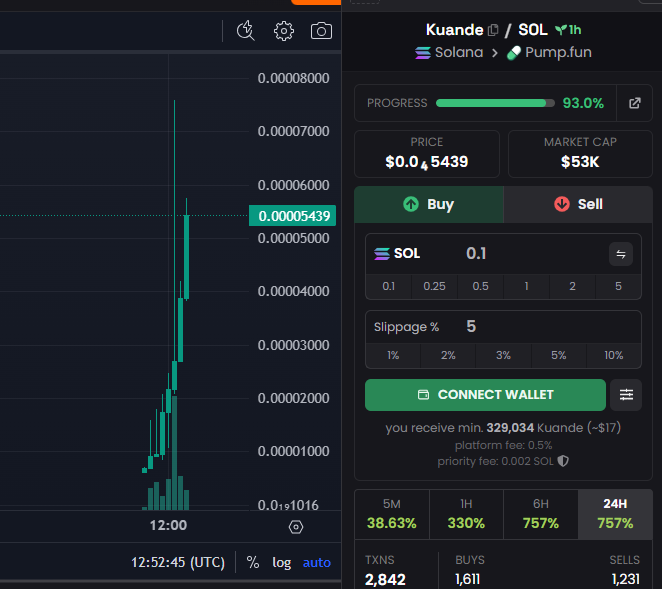
Task: Toggle percent scale on chart
Action: click(253, 562)
